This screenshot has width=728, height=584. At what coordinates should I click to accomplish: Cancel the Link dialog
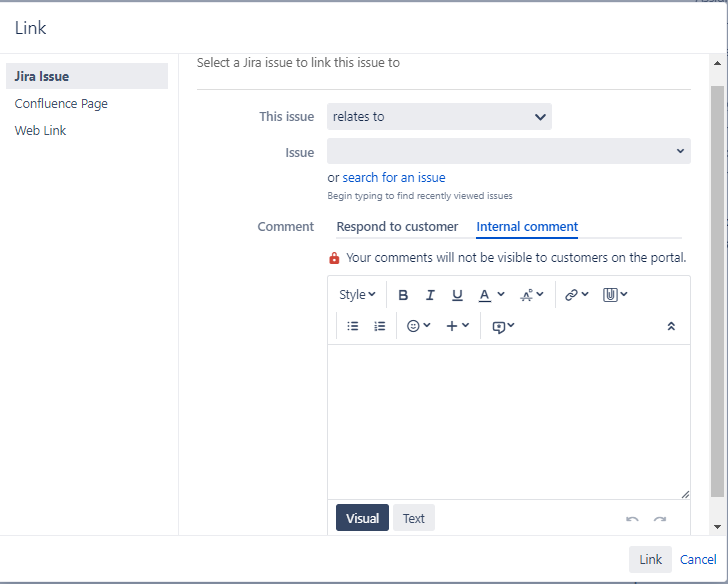coord(698,559)
